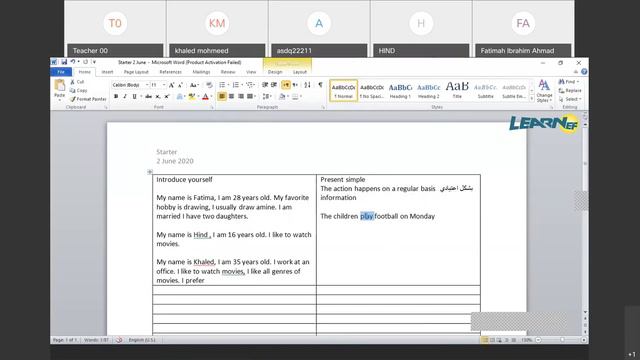Expand the Styles gallery More arrow
The width and height of the screenshot is (640, 360).
(532, 99)
